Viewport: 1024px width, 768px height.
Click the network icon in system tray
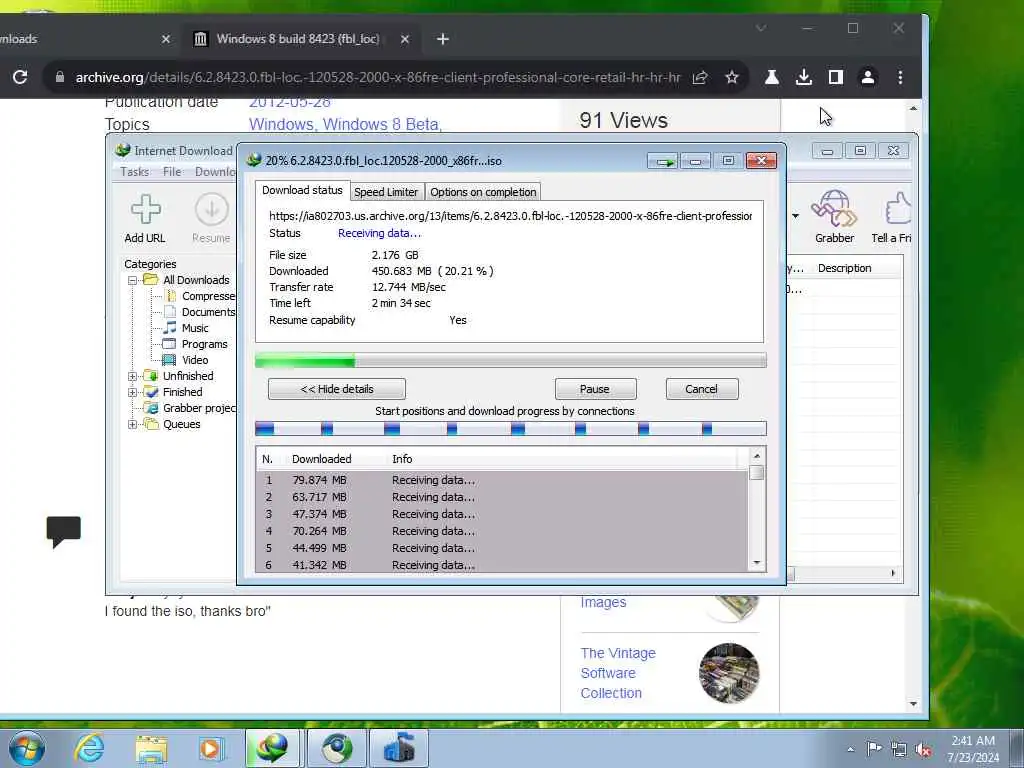click(x=899, y=750)
